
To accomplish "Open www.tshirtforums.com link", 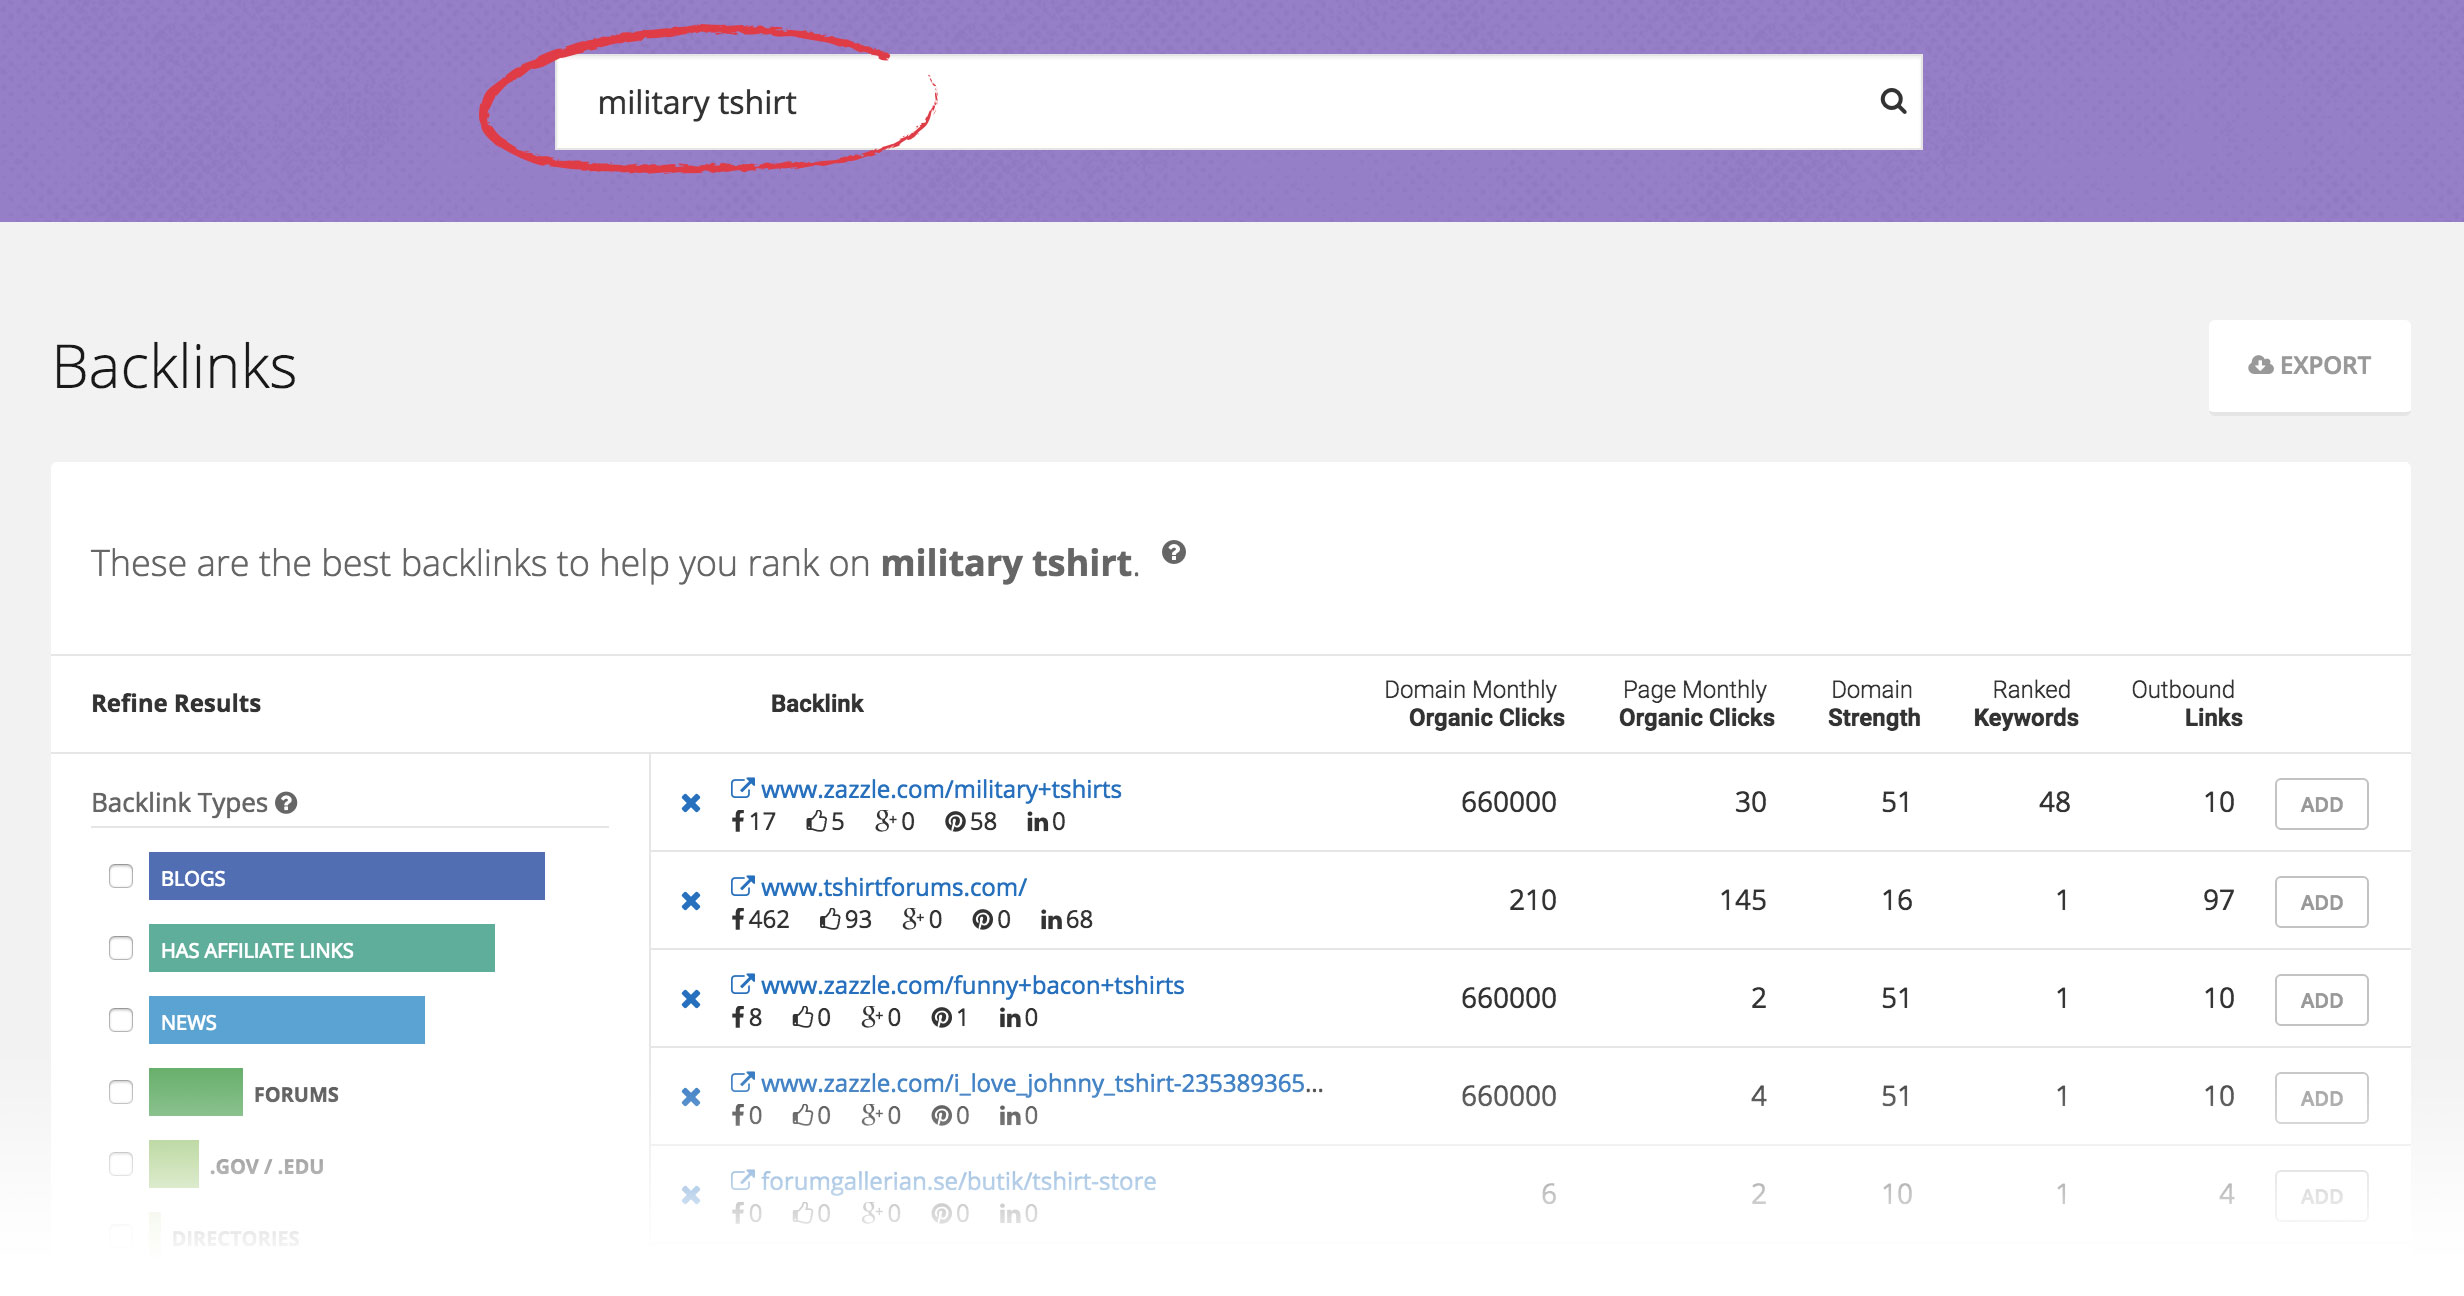I will click(894, 887).
